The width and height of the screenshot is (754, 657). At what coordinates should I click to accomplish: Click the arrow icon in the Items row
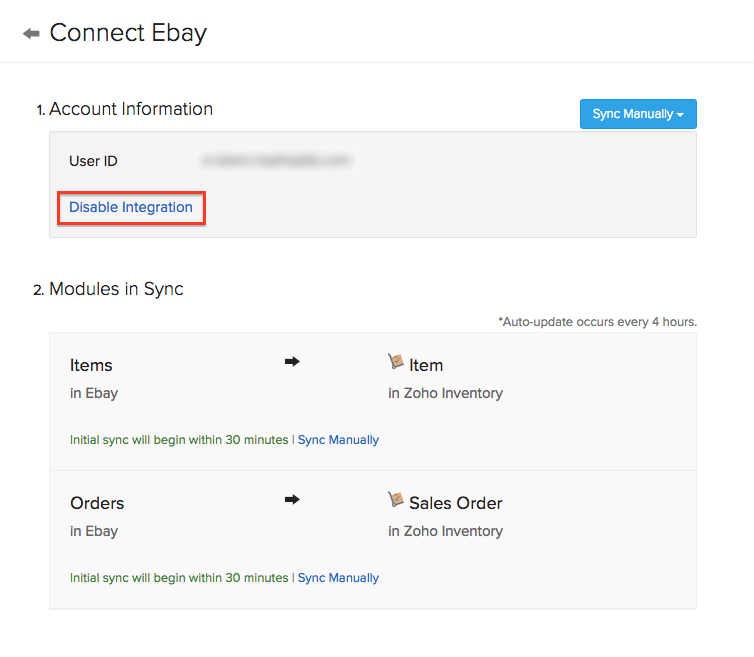tap(292, 363)
